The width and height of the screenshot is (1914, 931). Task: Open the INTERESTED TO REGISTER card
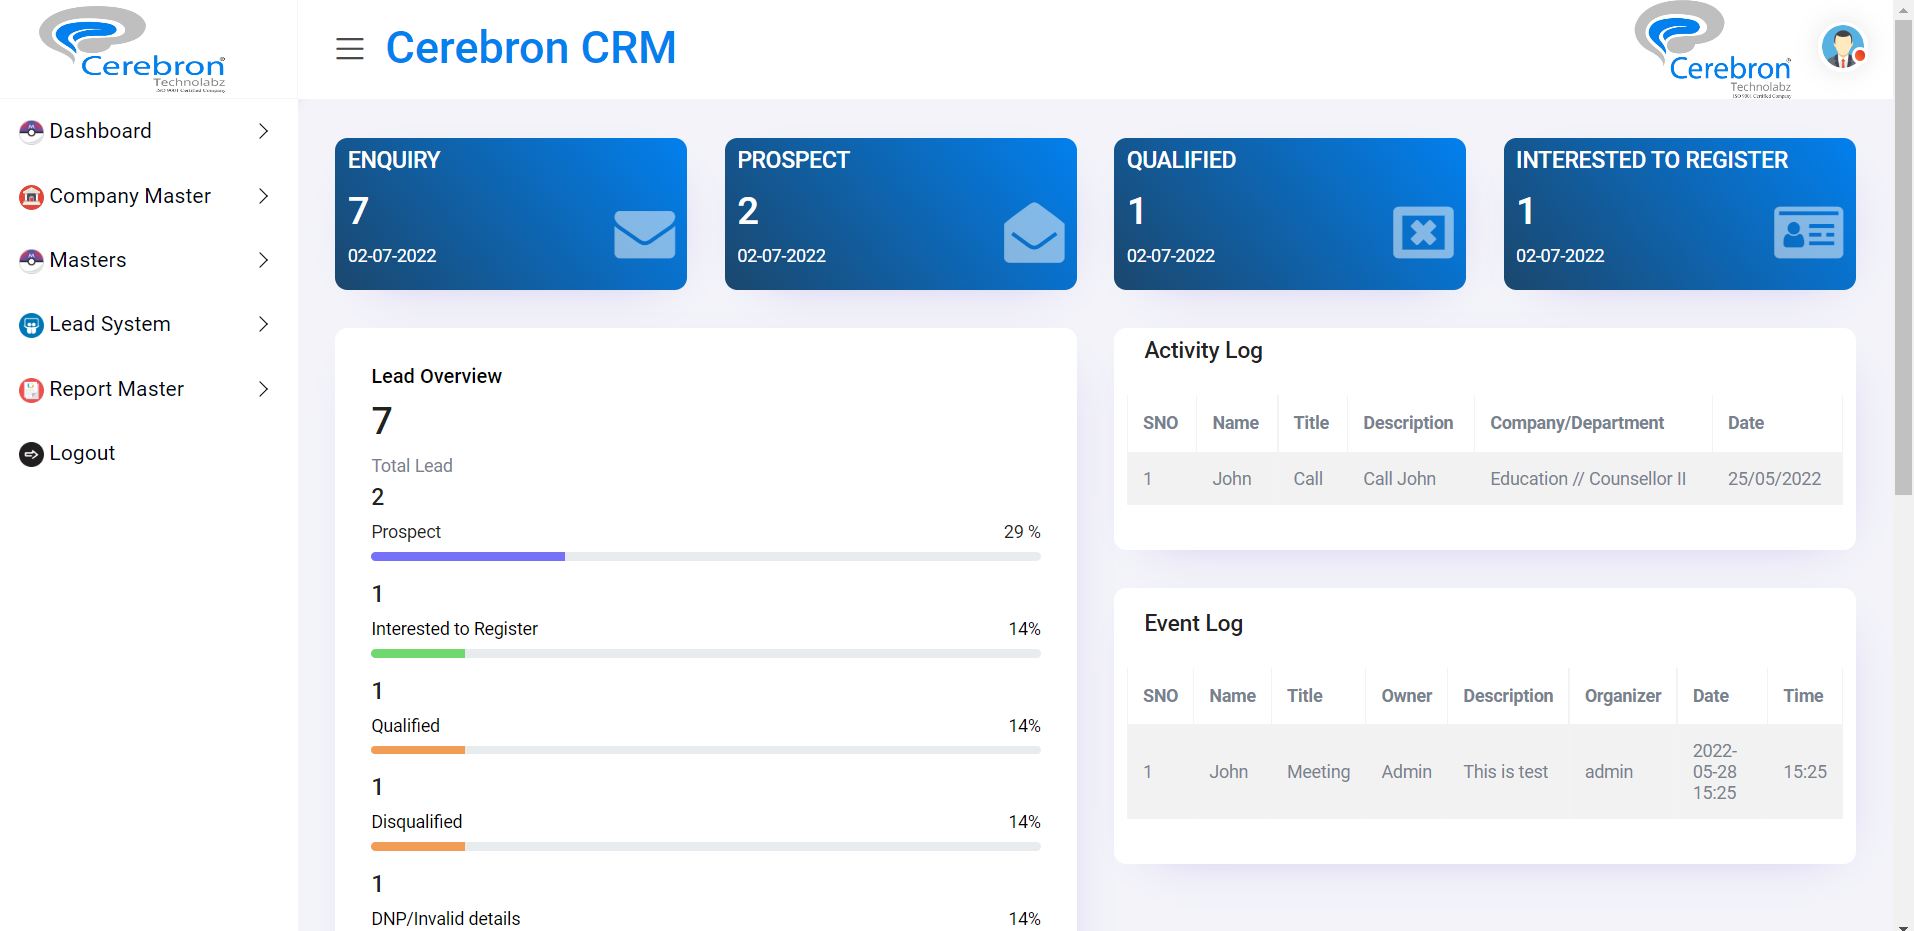pyautogui.click(x=1679, y=214)
